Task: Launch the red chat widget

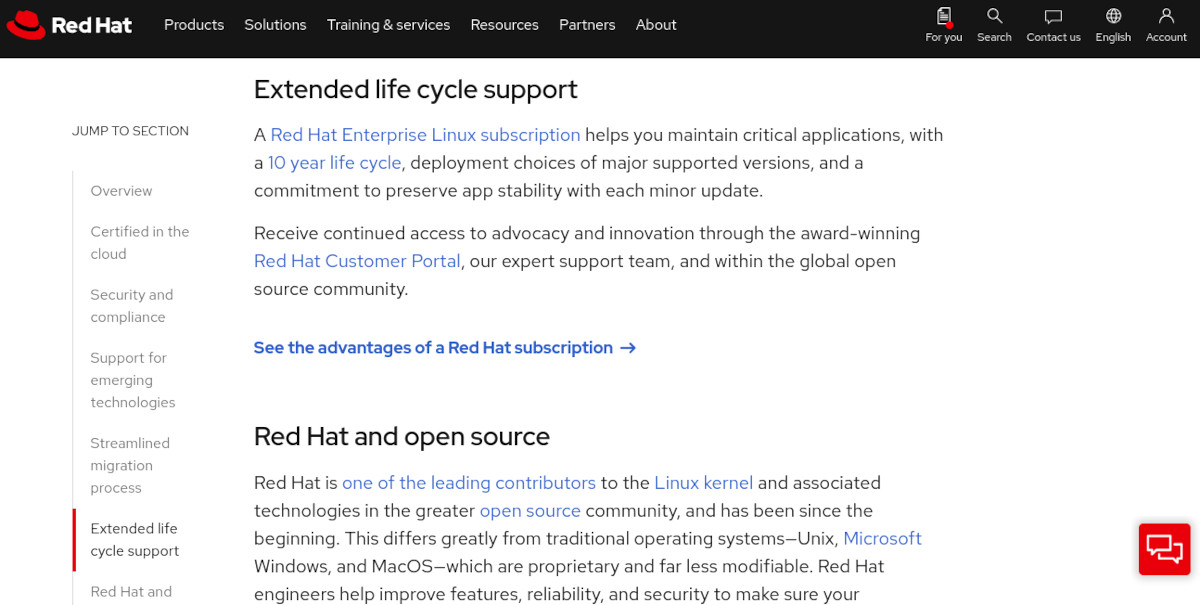Action: (1163, 549)
